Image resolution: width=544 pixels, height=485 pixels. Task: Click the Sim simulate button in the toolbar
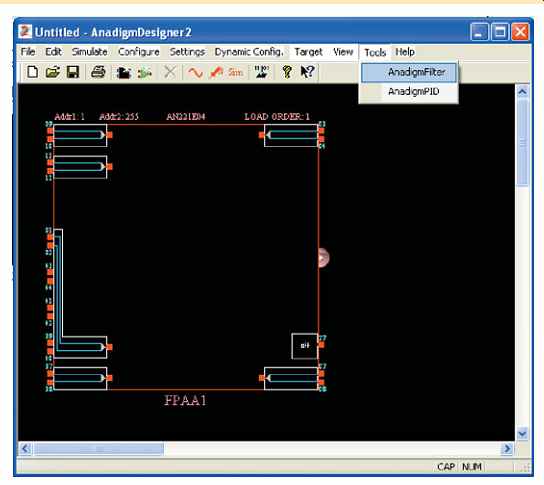[x=235, y=73]
